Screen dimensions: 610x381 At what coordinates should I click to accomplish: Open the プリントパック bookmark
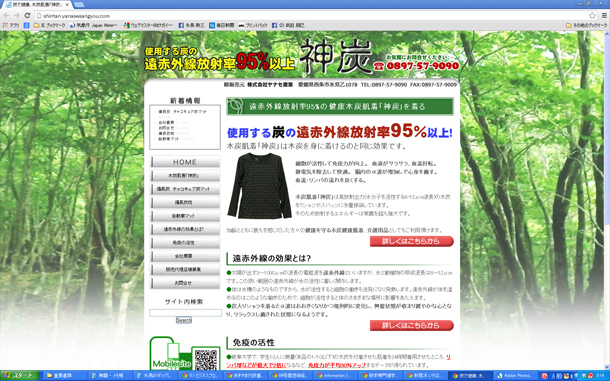[253, 25]
